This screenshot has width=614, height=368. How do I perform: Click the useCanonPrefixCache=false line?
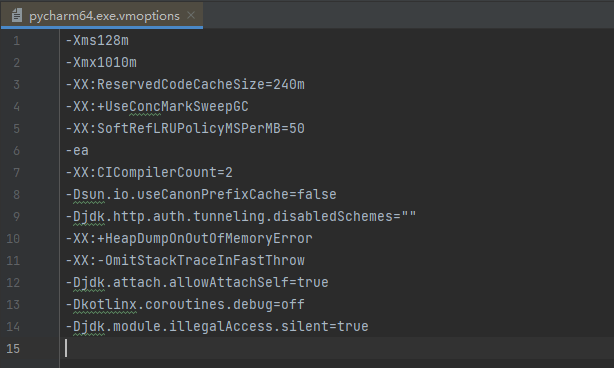(x=201, y=195)
